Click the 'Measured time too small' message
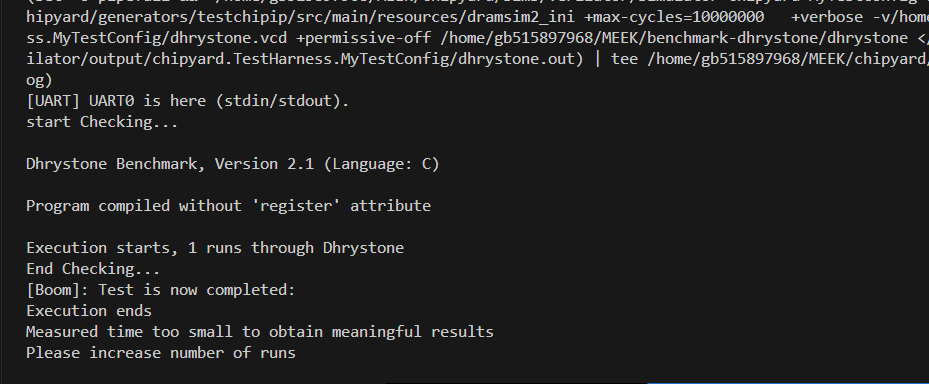The height and width of the screenshot is (384, 929). pos(260,332)
